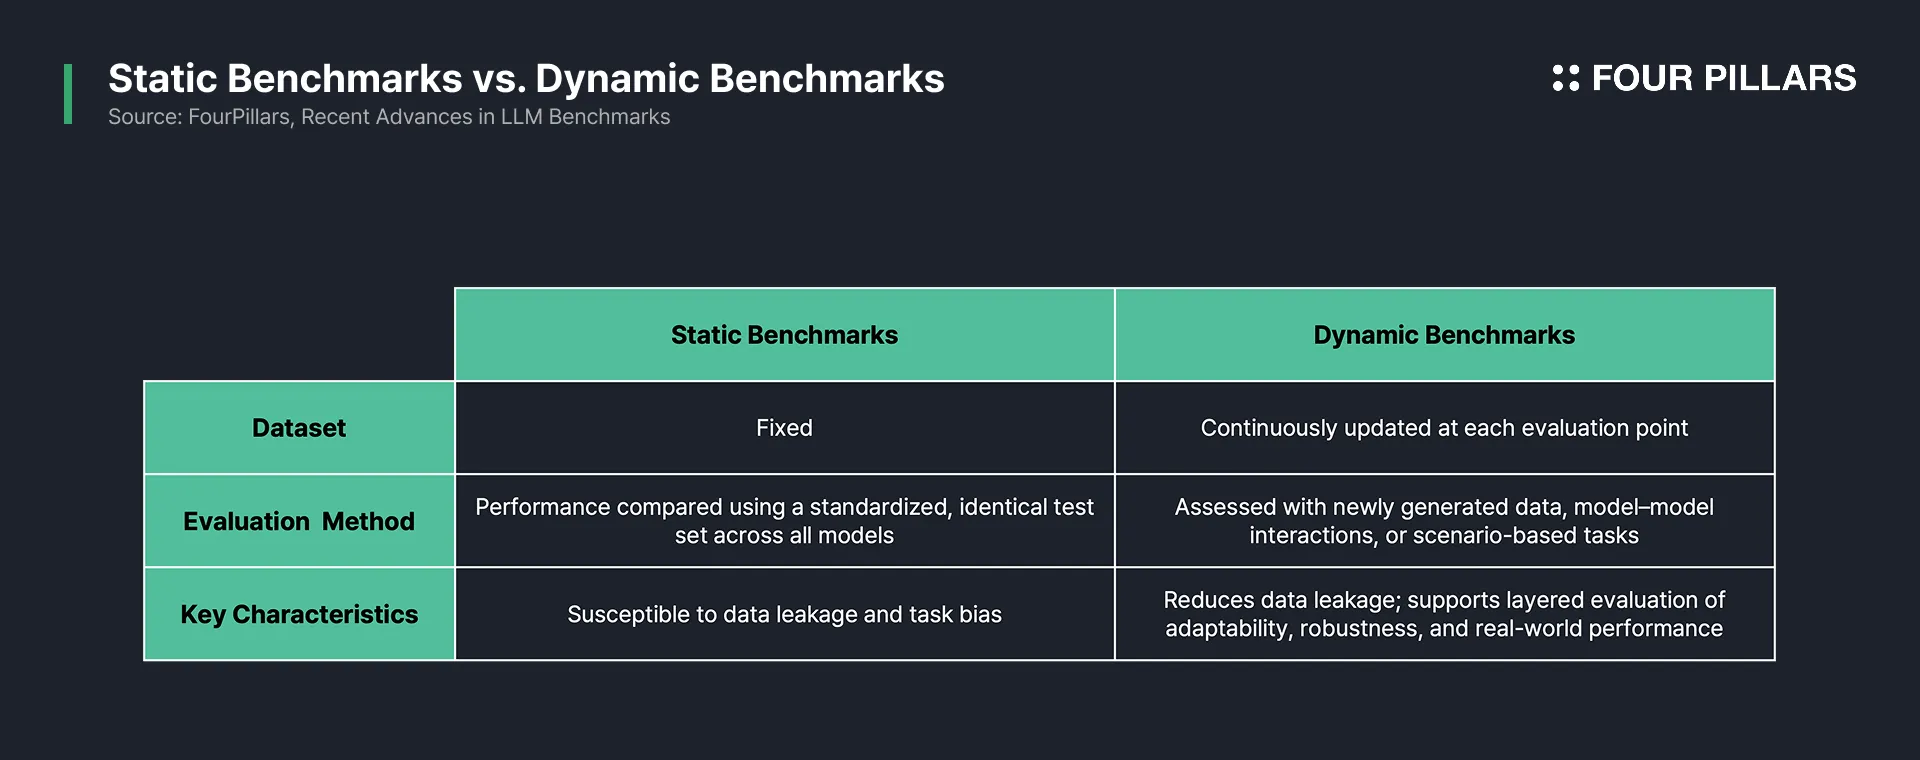Click the Evaluation Method row header
Screen dimensions: 1920x760
pos(299,521)
